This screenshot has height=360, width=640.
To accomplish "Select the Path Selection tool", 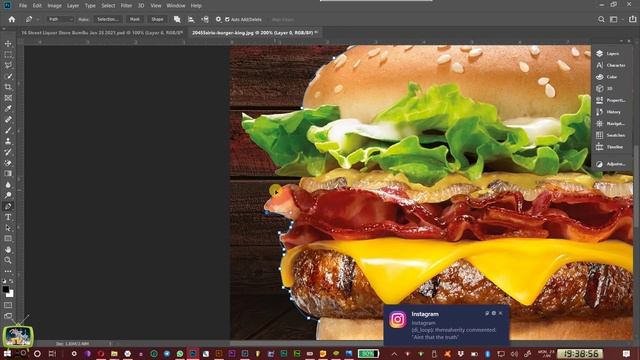I will [x=8, y=228].
